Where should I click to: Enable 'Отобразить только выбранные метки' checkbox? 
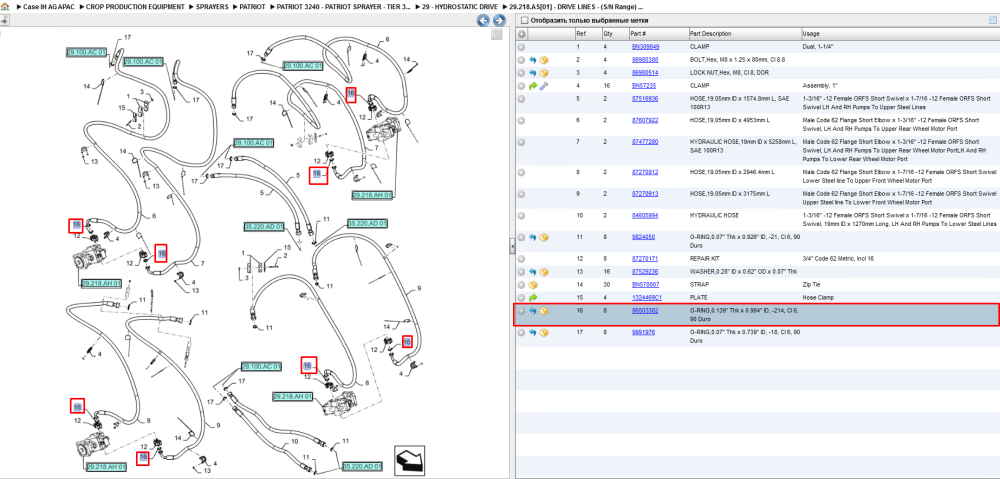[524, 20]
